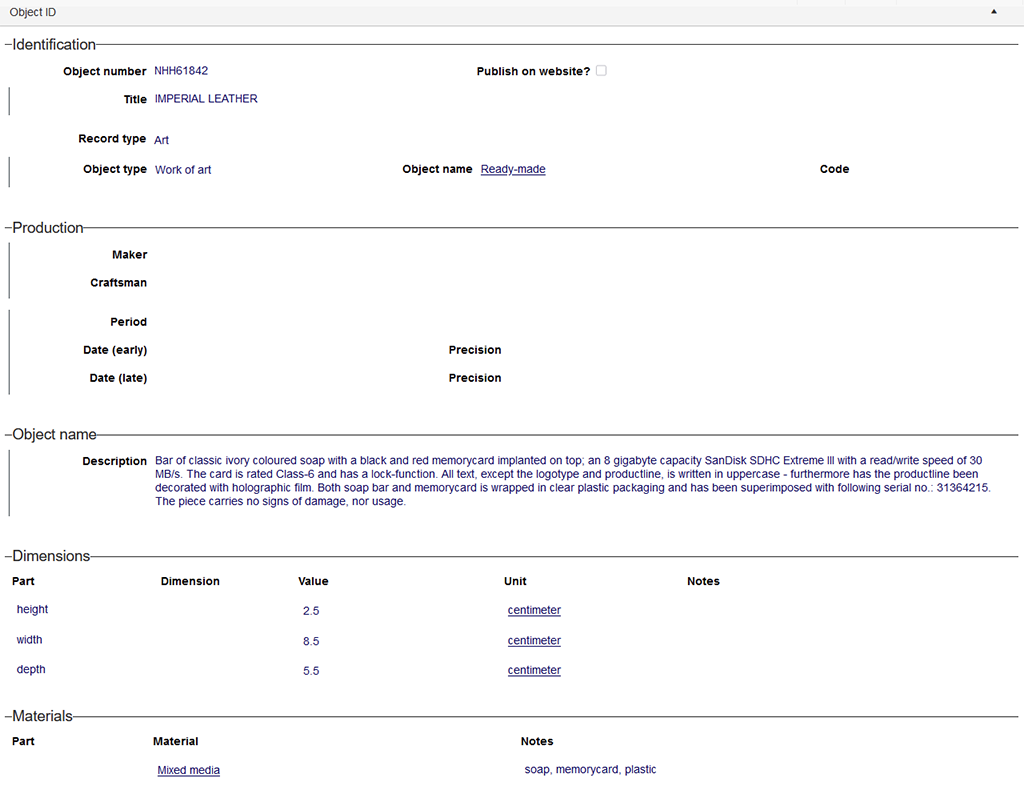Viewport: 1024px width, 794px height.
Task: Select the Work of art object type field
Action: (183, 170)
